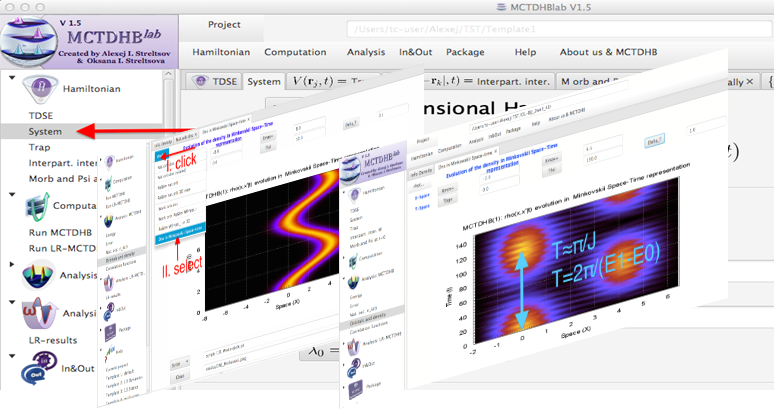
Task: Click the project path field
Action: [x=559, y=29]
